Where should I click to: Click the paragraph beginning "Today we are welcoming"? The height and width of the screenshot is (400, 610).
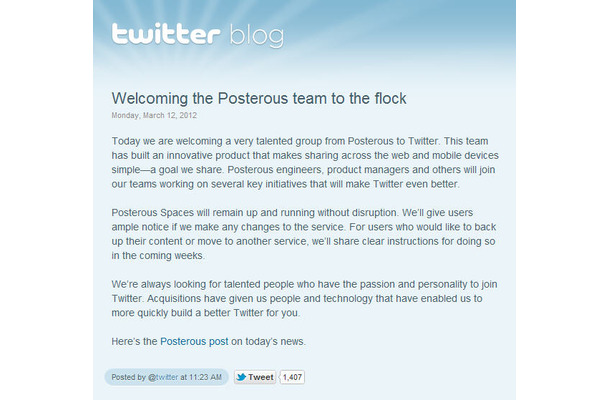[305, 163]
